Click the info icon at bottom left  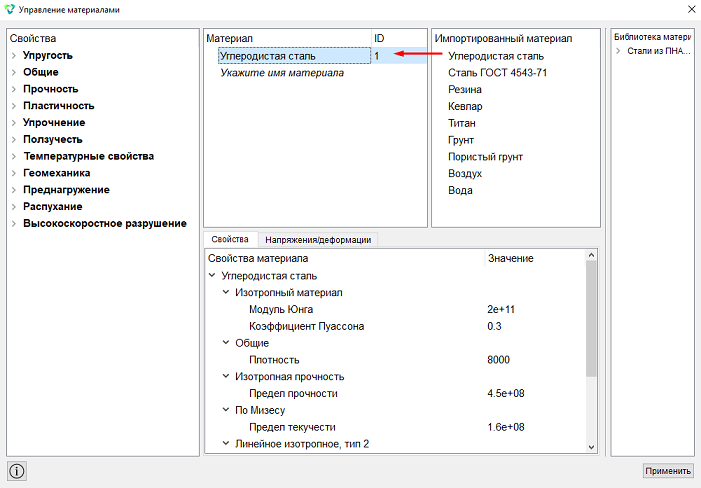[x=17, y=471]
